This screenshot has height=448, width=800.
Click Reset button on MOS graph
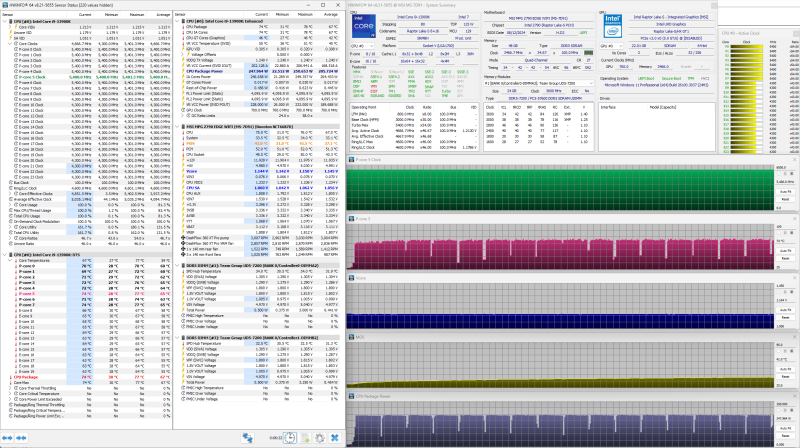[785, 377]
